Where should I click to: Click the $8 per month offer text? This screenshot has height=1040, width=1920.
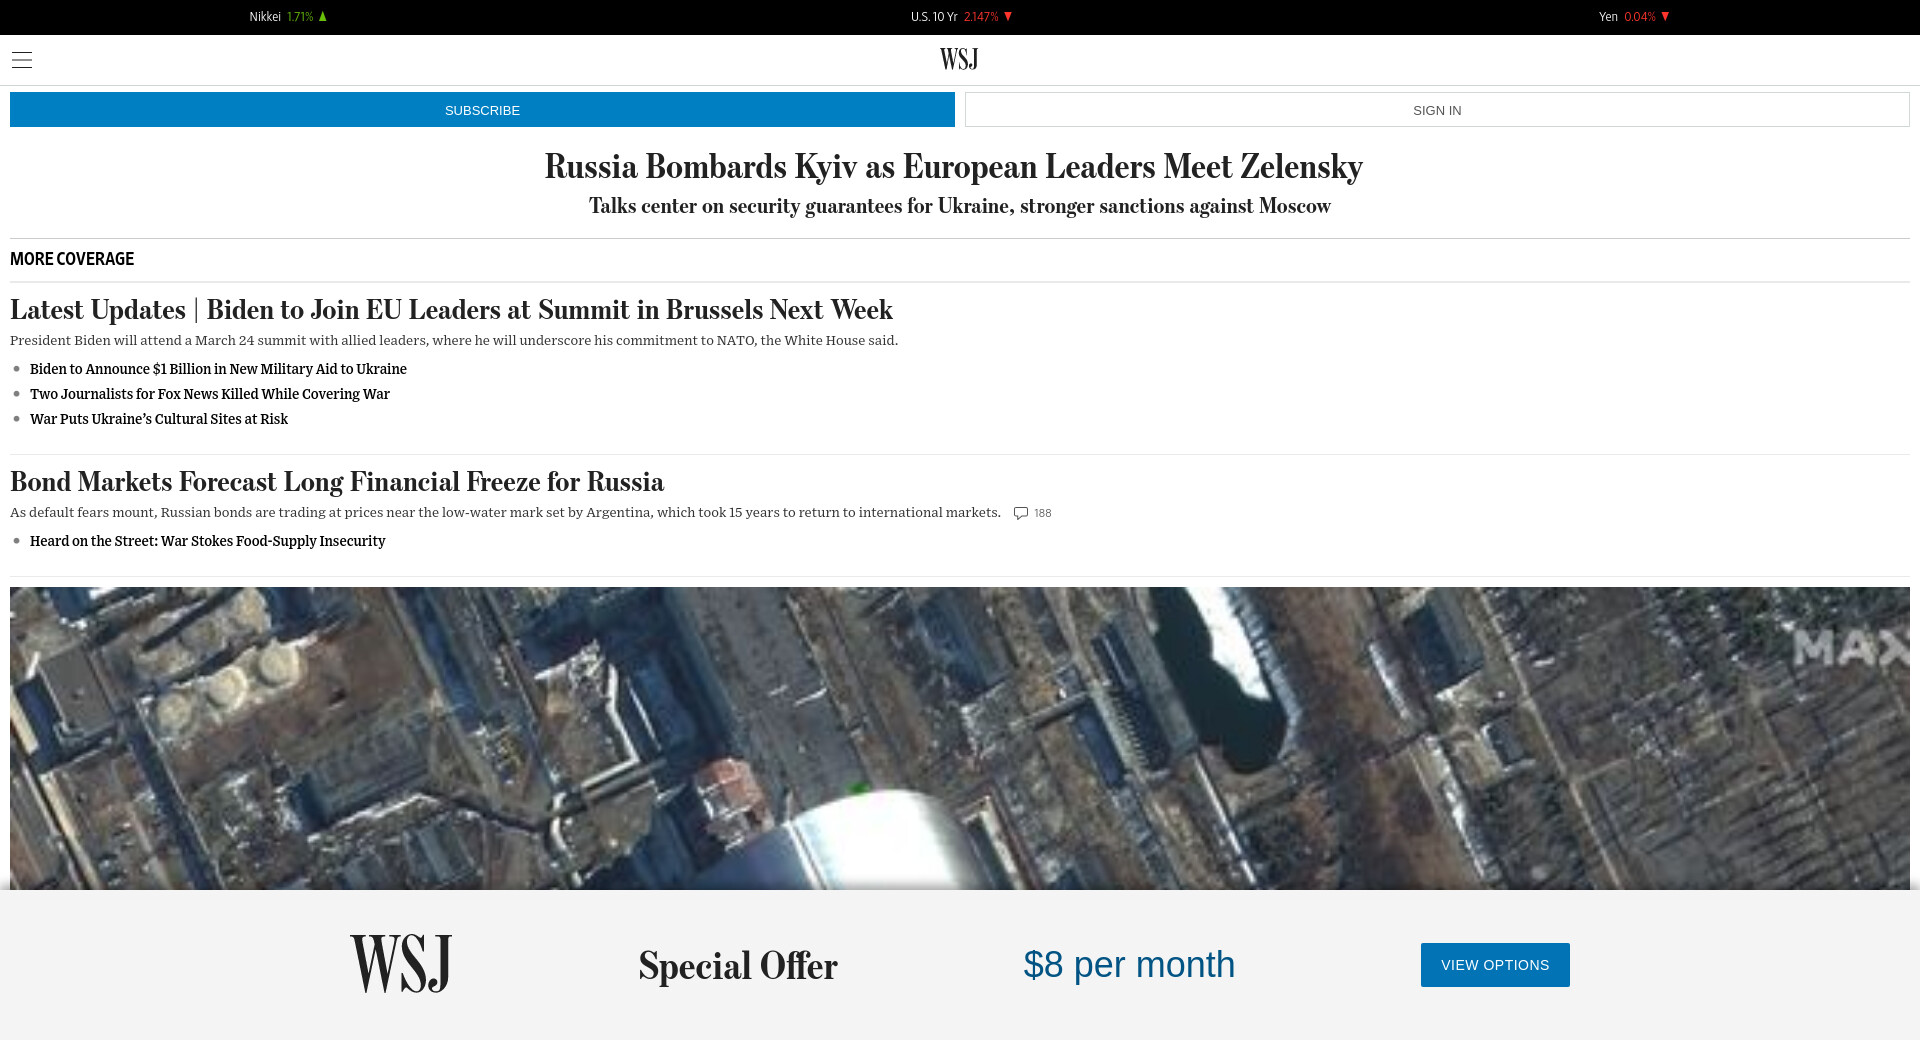pyautogui.click(x=1129, y=965)
